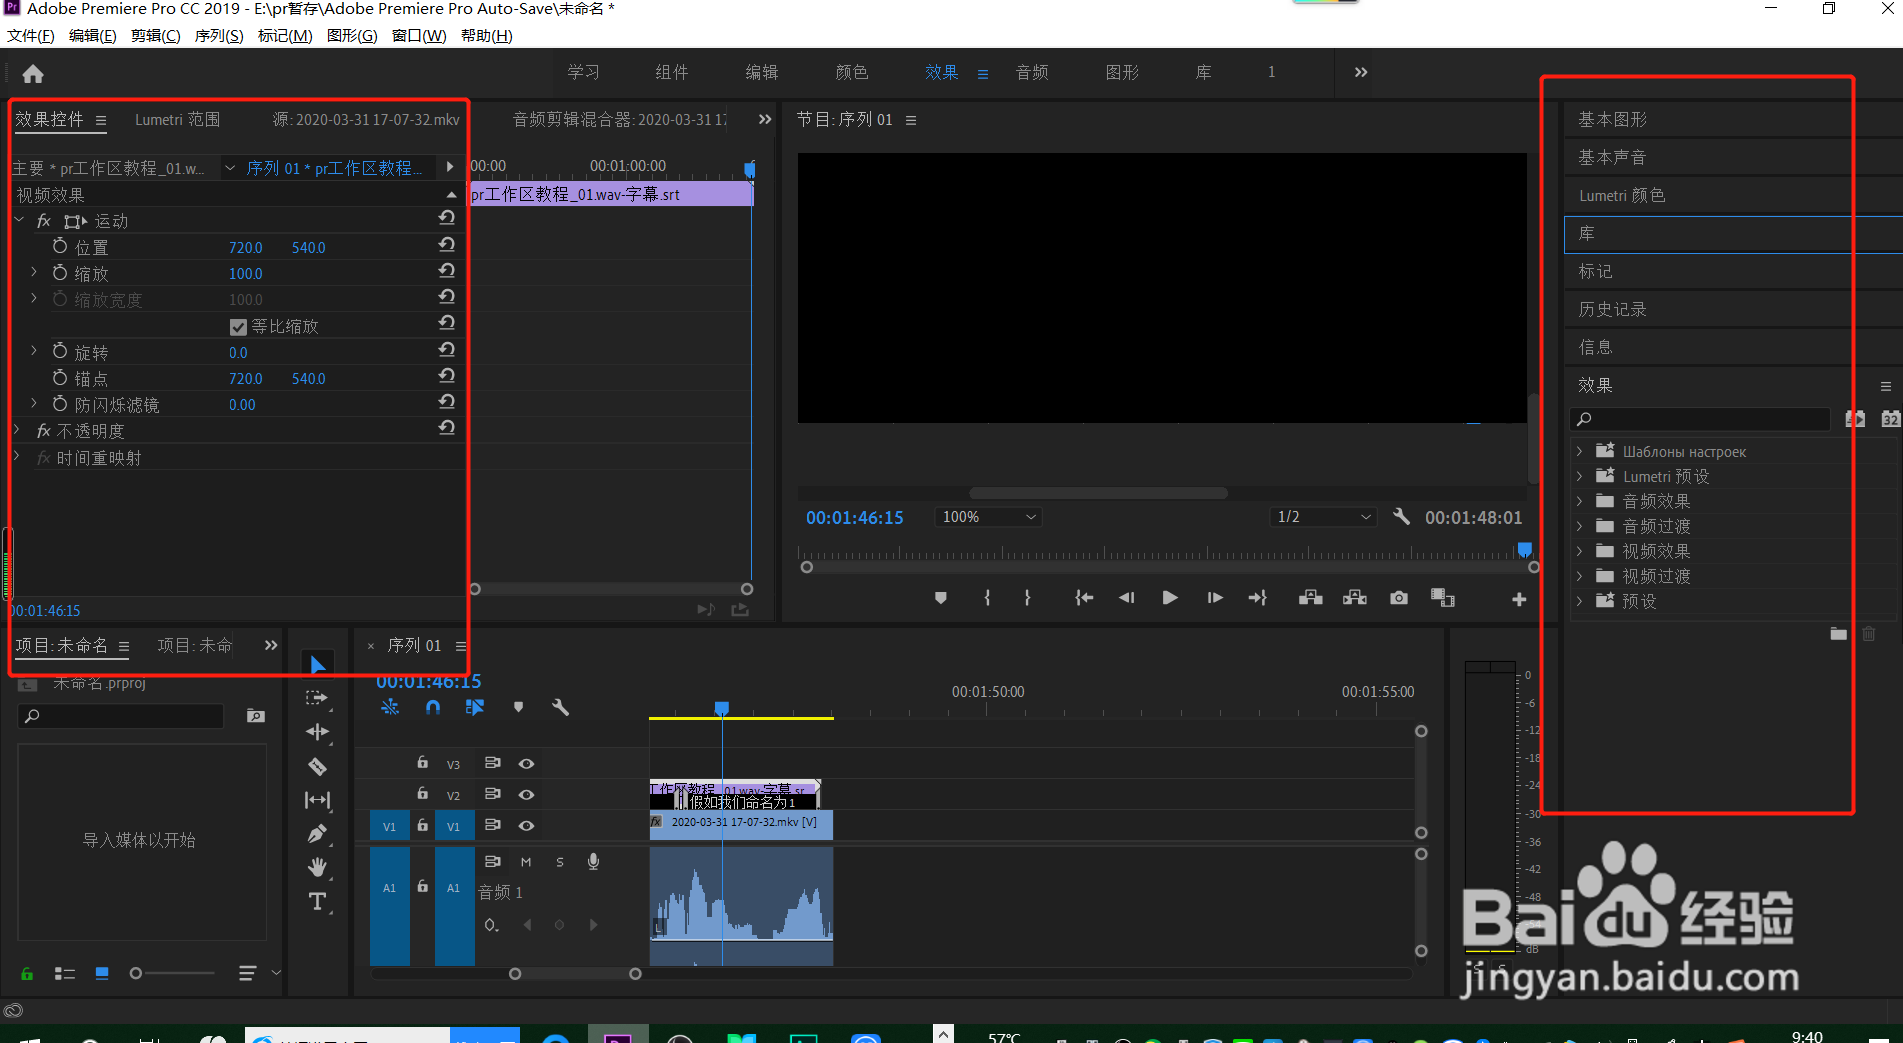Switch to Audio workspace tab

click(1032, 72)
